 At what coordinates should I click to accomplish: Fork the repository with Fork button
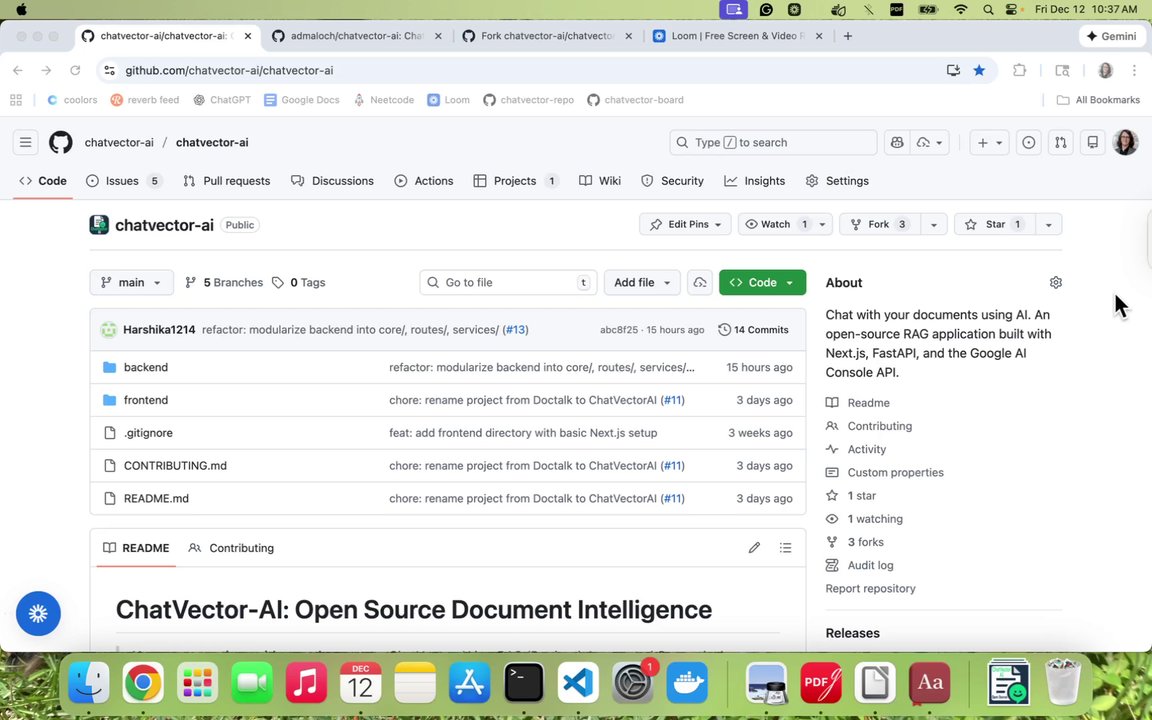880,225
